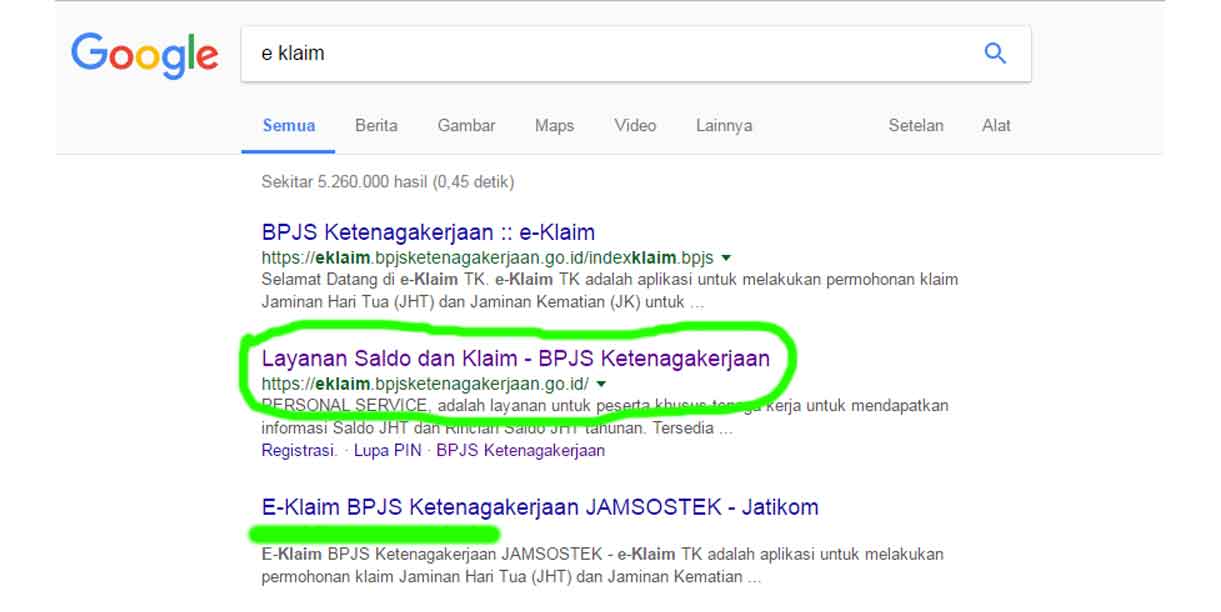Open 'E-Klaim BPJS Ketenagakerjaan JAMSOSTEK - Jatikom' result
Image resolution: width=1221 pixels, height=612 pixels.
click(x=540, y=507)
